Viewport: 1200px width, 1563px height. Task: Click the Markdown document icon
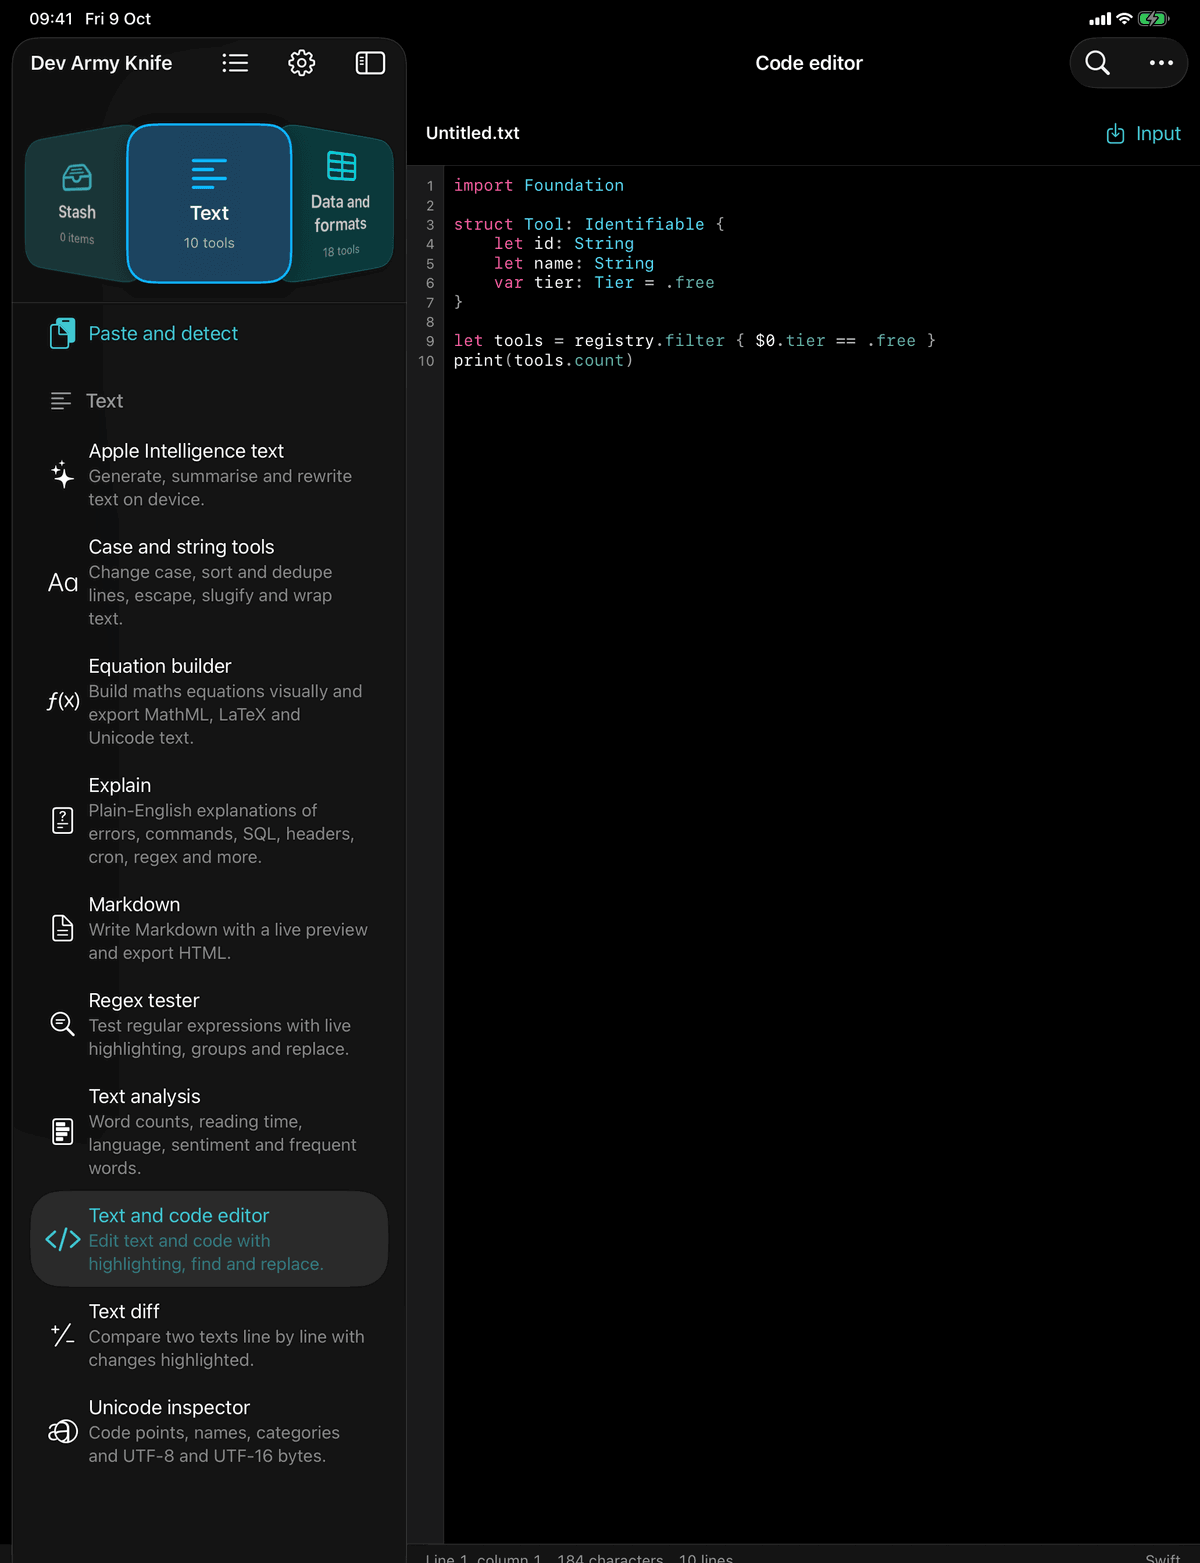[62, 928]
